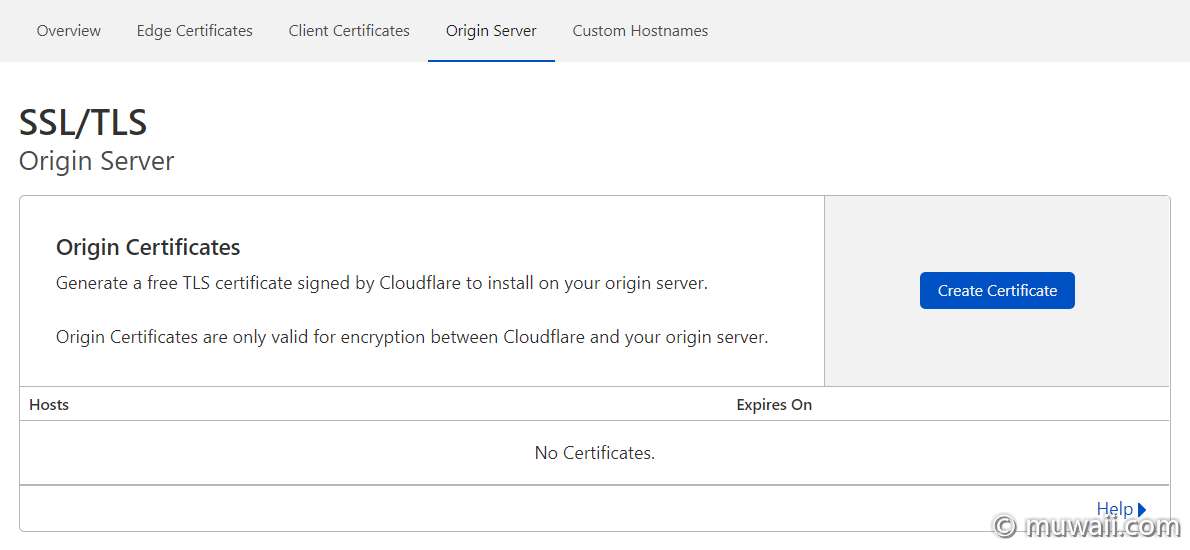Select the No Certificates empty row
The height and width of the screenshot is (550, 1190).
pos(594,453)
